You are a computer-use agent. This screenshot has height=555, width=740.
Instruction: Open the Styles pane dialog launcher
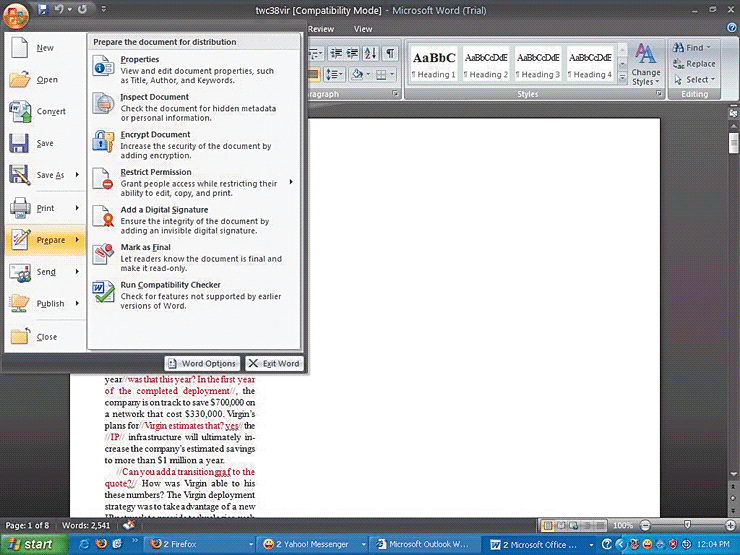[659, 94]
